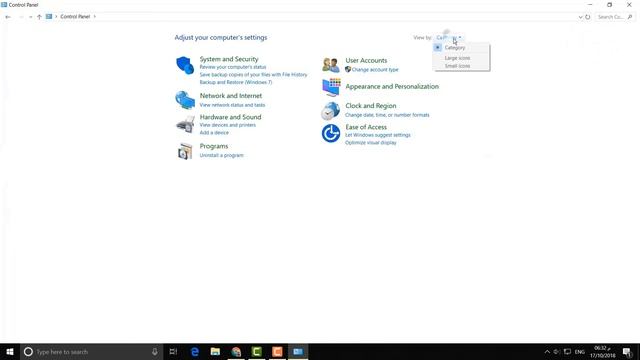640x360 pixels.
Task: Click the Ease of Access heading
Action: click(366, 127)
